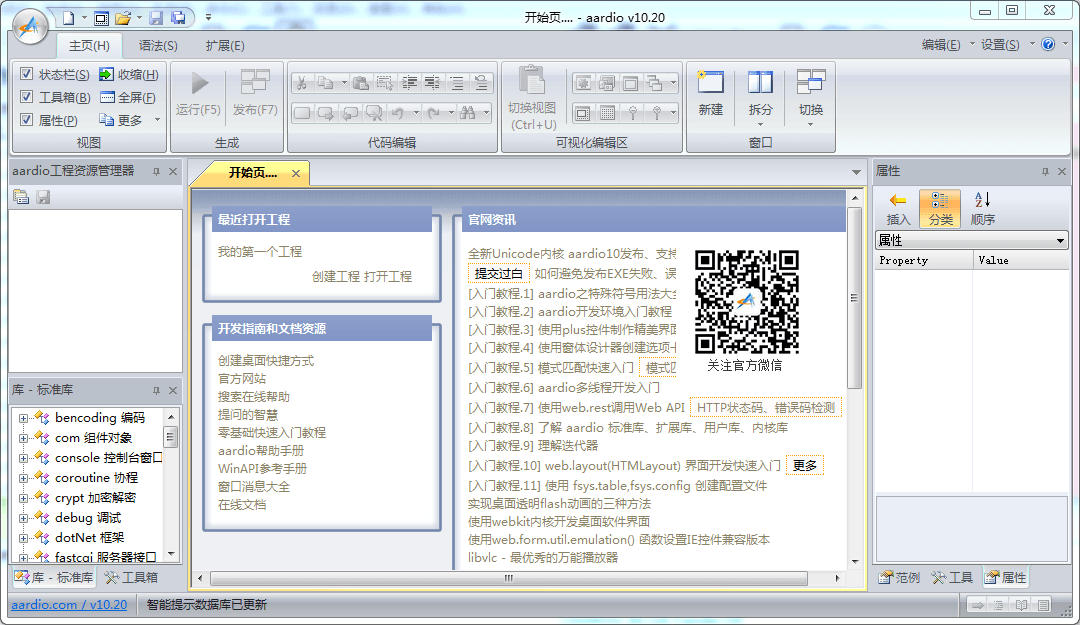Open the aardio.com / v10.20 status bar link
Viewport: 1080px width, 625px height.
pos(69,604)
